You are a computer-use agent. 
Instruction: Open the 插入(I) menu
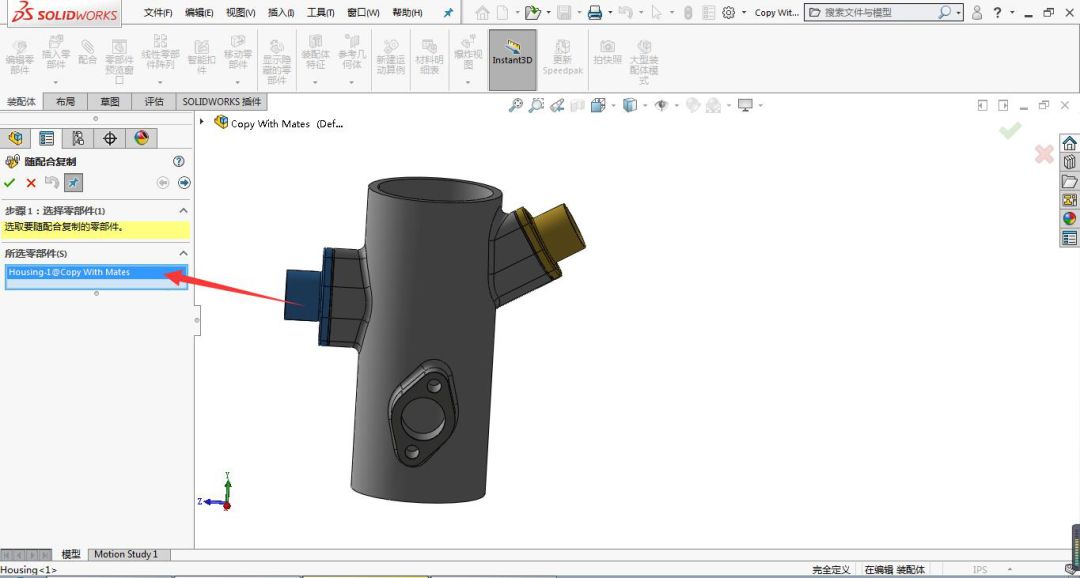click(281, 12)
